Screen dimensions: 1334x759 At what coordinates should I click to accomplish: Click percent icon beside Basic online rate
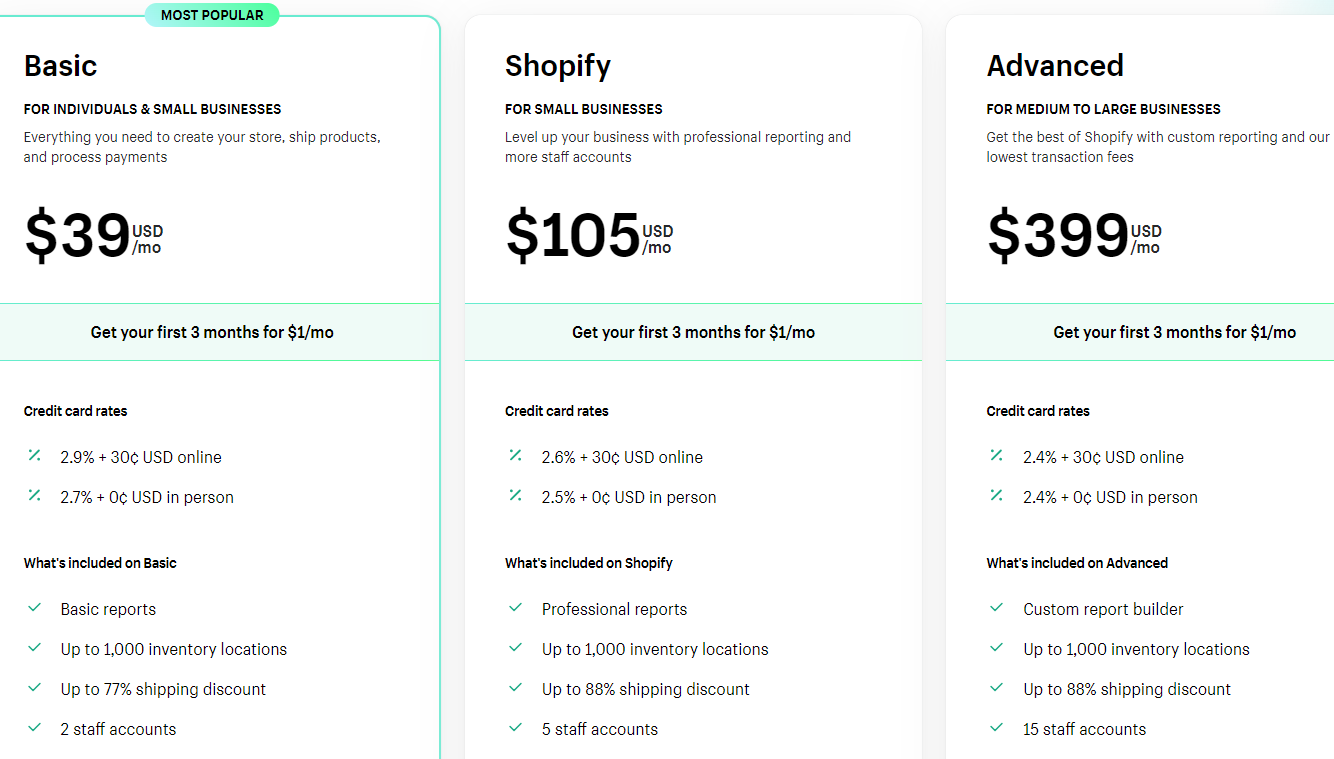34,456
